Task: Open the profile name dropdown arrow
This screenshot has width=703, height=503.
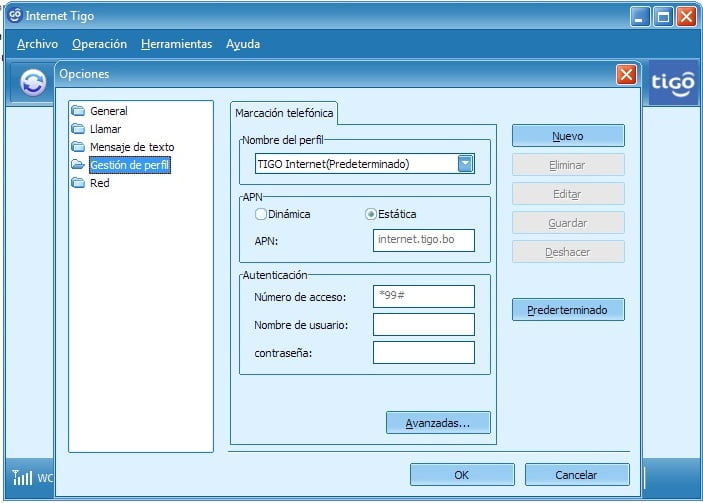Action: (x=465, y=164)
